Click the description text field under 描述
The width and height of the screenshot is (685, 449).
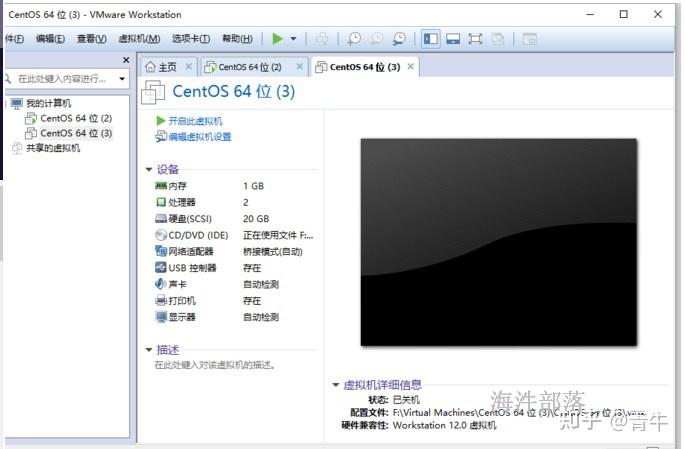(x=215, y=365)
